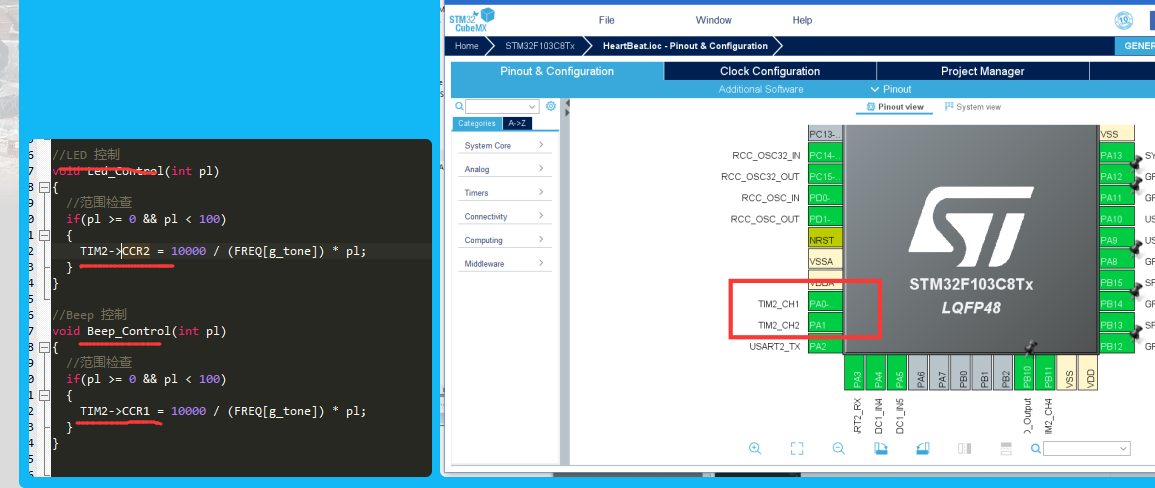Click the pin search magnifier at bottom
This screenshot has height=488, width=1155.
1036,448
